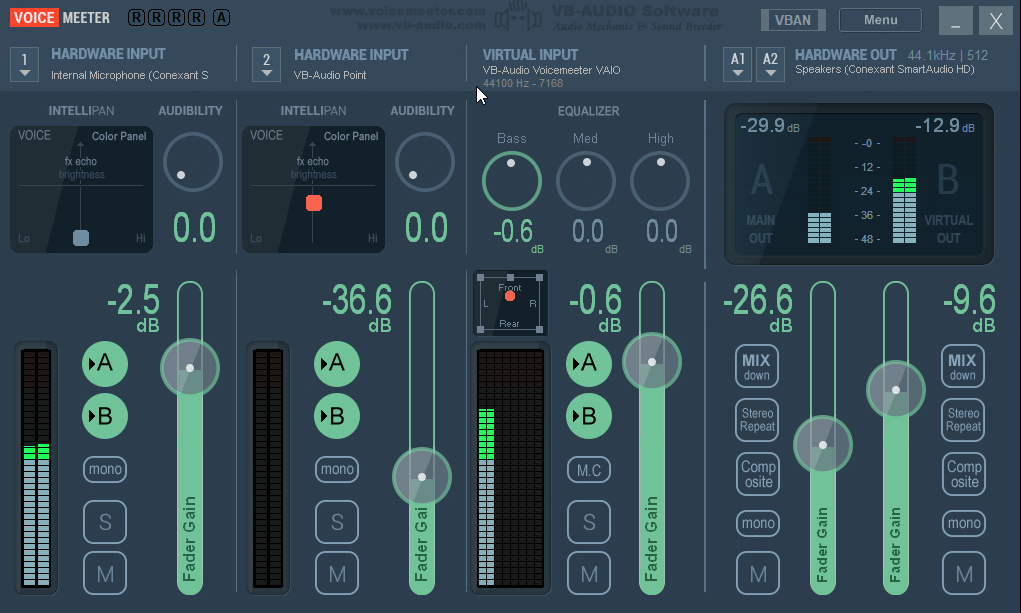The height and width of the screenshot is (613, 1021).
Task: Click the first R restart indicator
Action: pos(136,18)
